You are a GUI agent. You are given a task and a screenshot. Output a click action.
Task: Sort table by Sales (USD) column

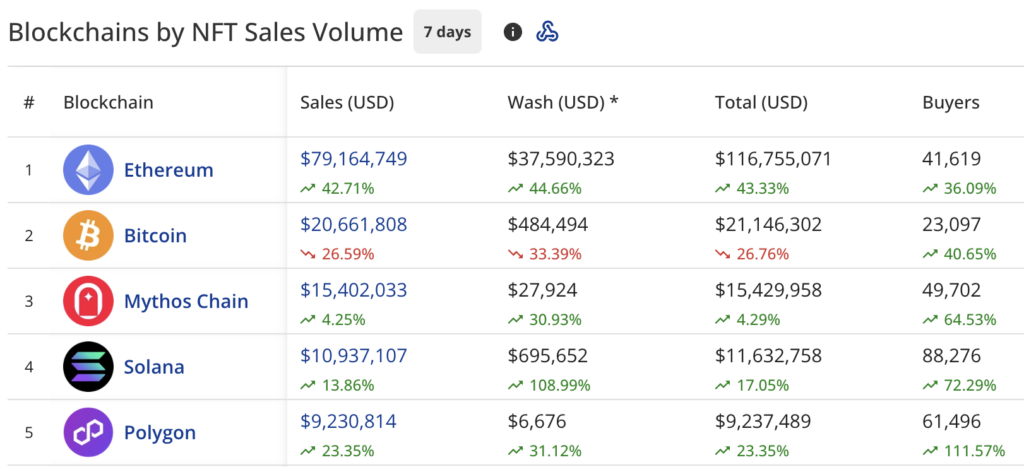click(x=347, y=102)
